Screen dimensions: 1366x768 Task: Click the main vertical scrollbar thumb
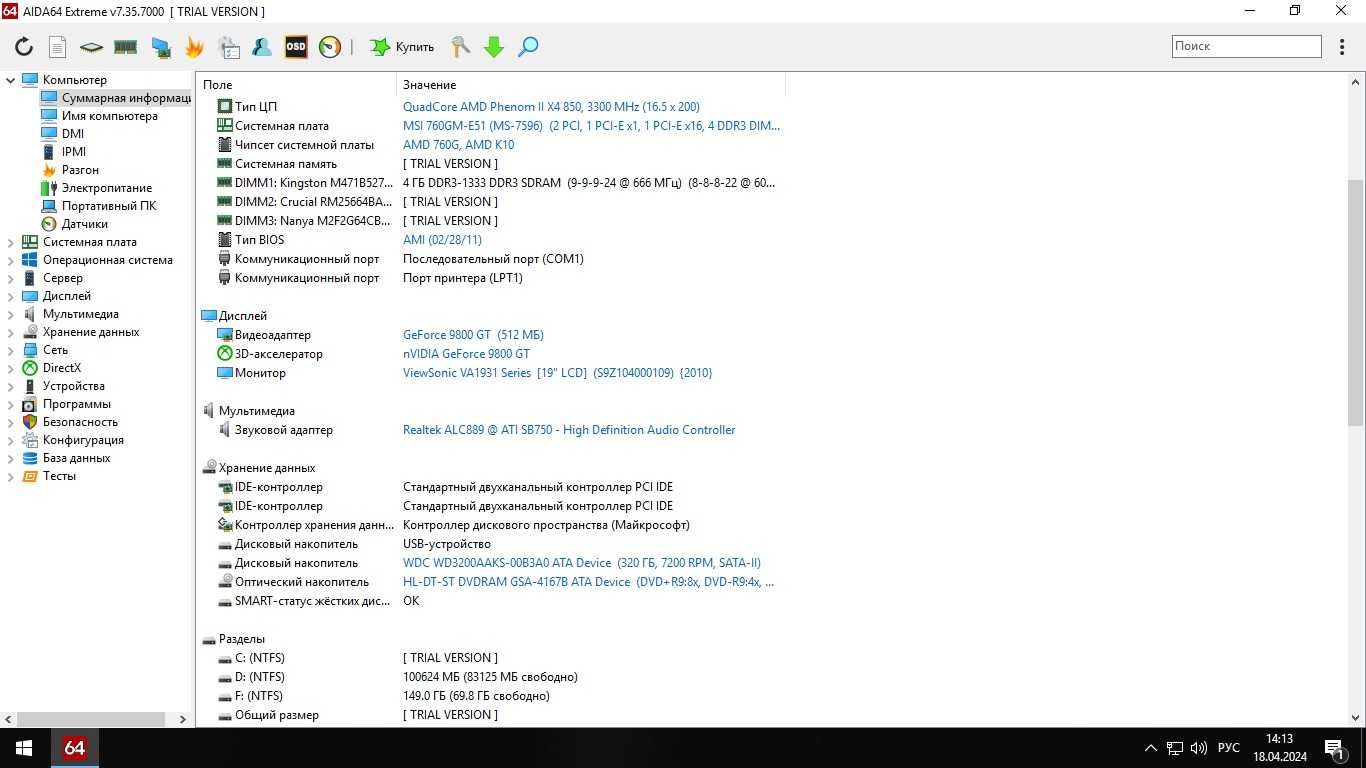(1356, 303)
